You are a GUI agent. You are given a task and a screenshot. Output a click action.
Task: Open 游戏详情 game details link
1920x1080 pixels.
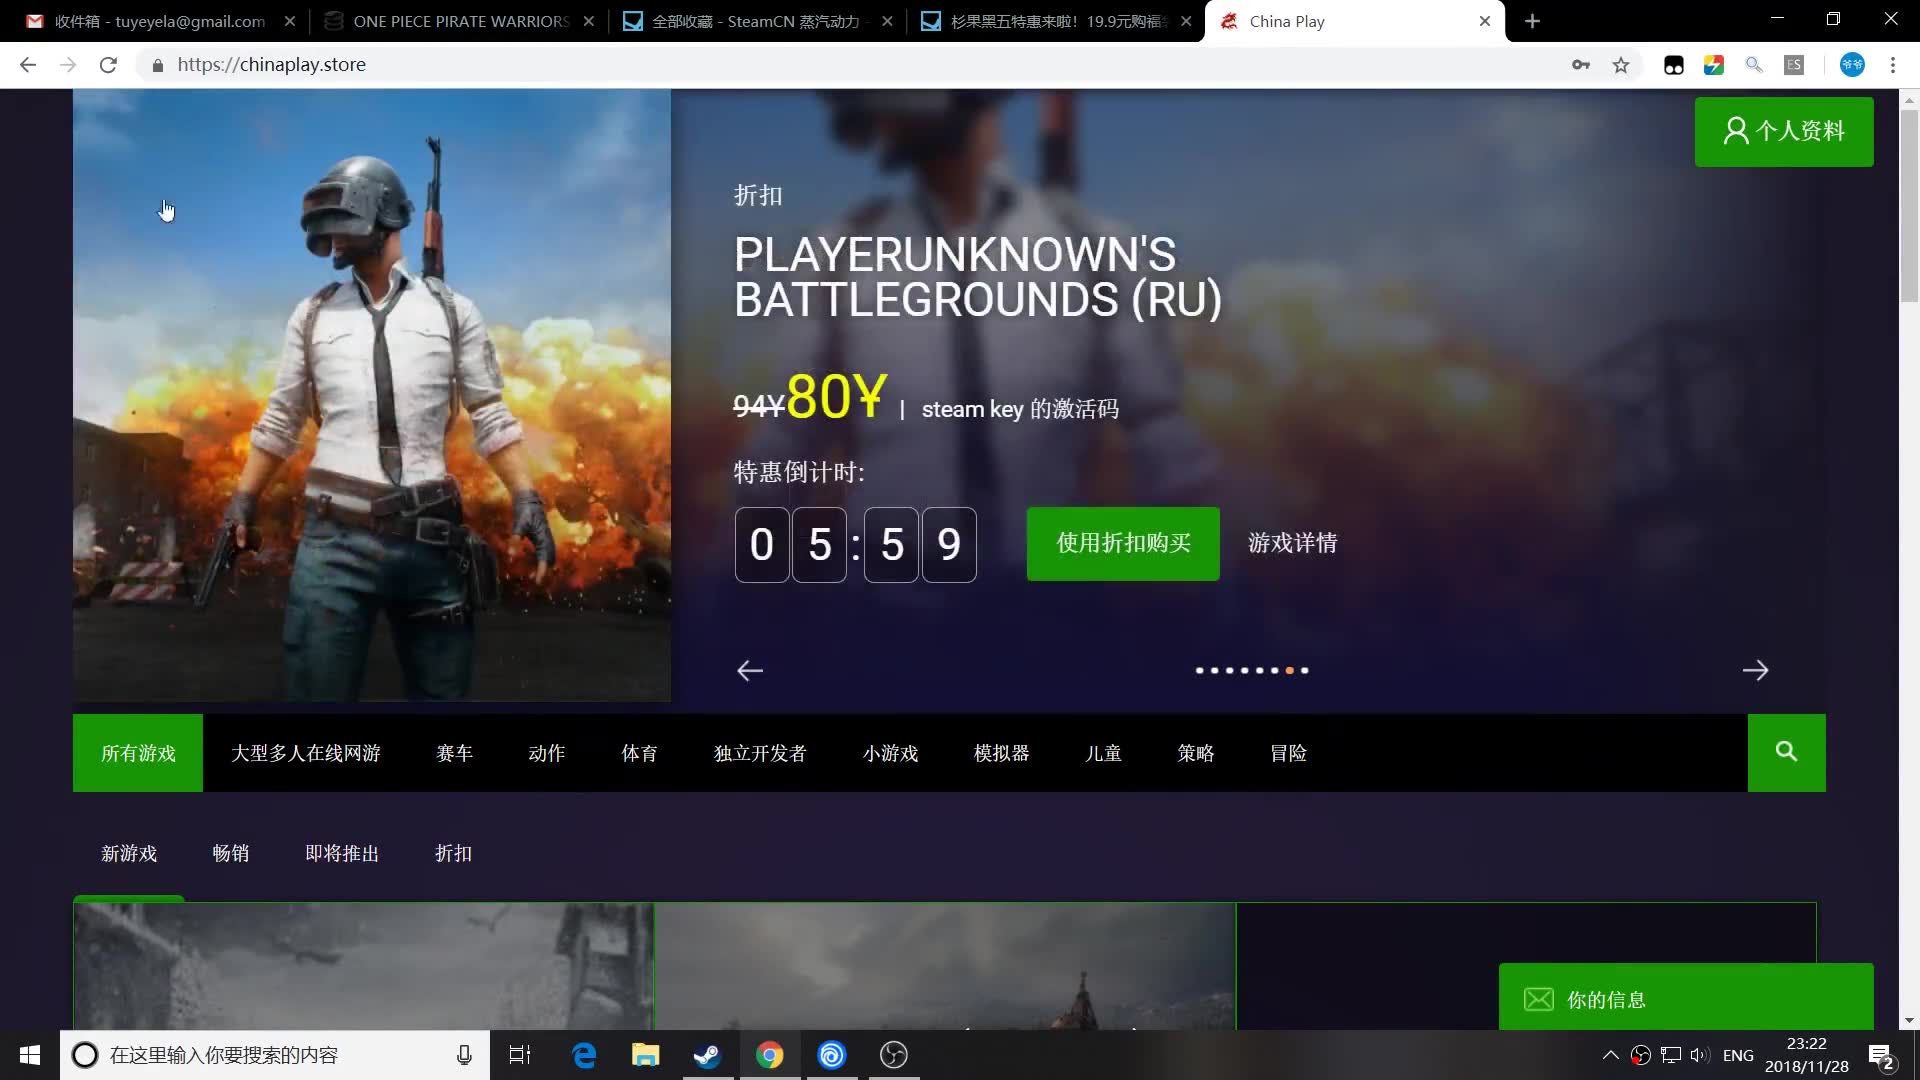(1293, 543)
